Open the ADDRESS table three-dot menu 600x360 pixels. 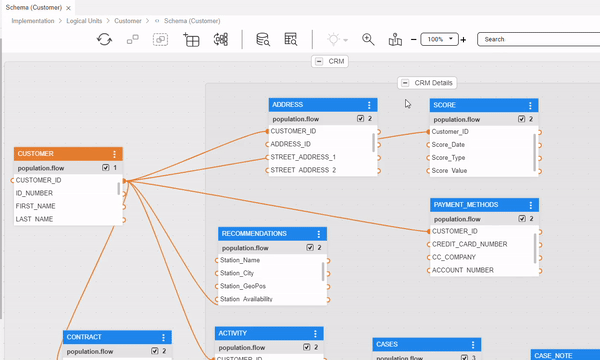369,105
